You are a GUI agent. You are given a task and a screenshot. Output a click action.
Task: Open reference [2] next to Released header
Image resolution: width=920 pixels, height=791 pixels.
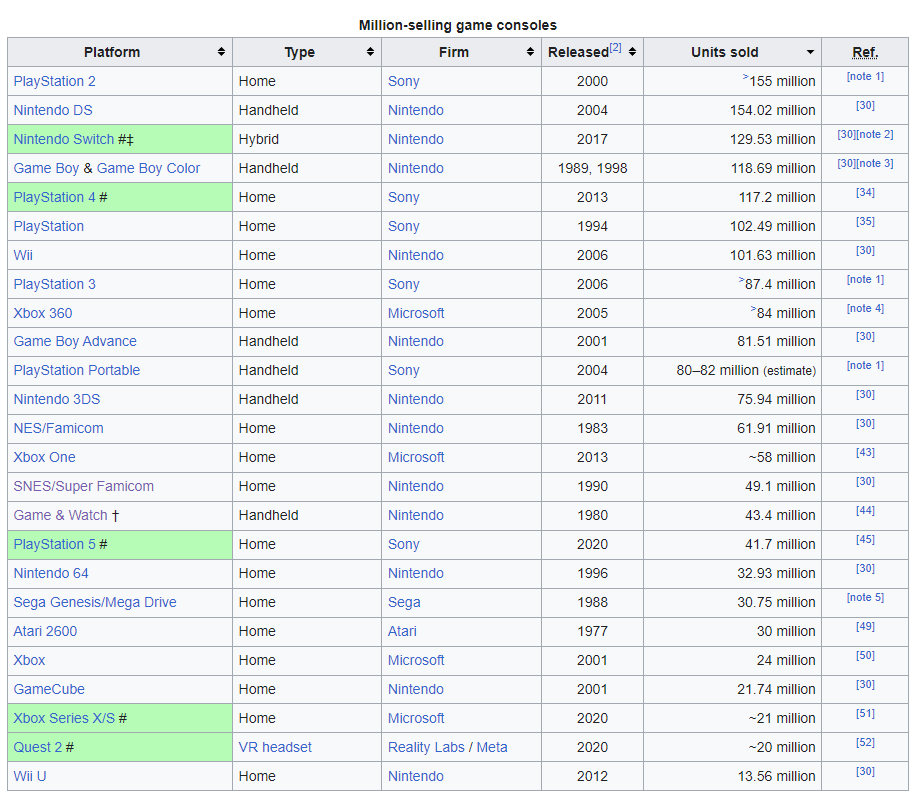[615, 48]
